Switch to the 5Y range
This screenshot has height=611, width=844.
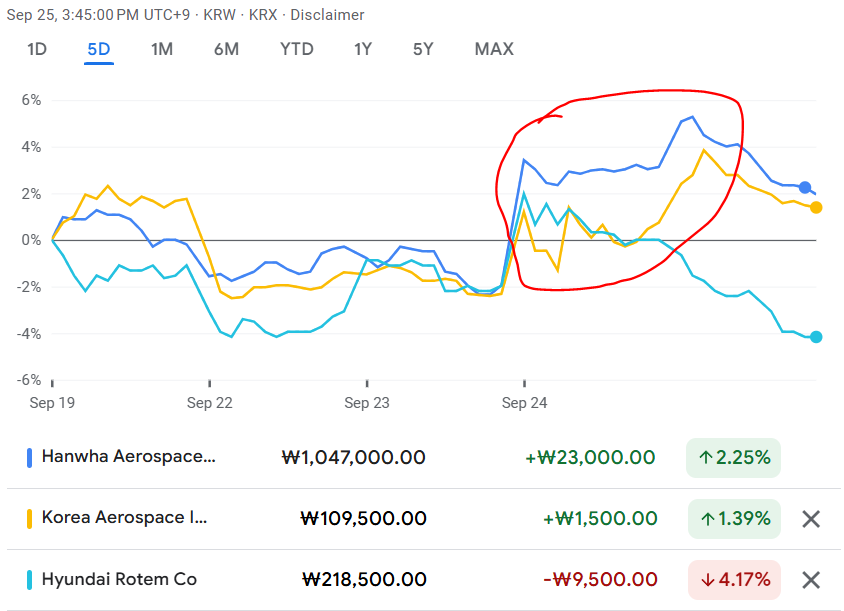(424, 49)
